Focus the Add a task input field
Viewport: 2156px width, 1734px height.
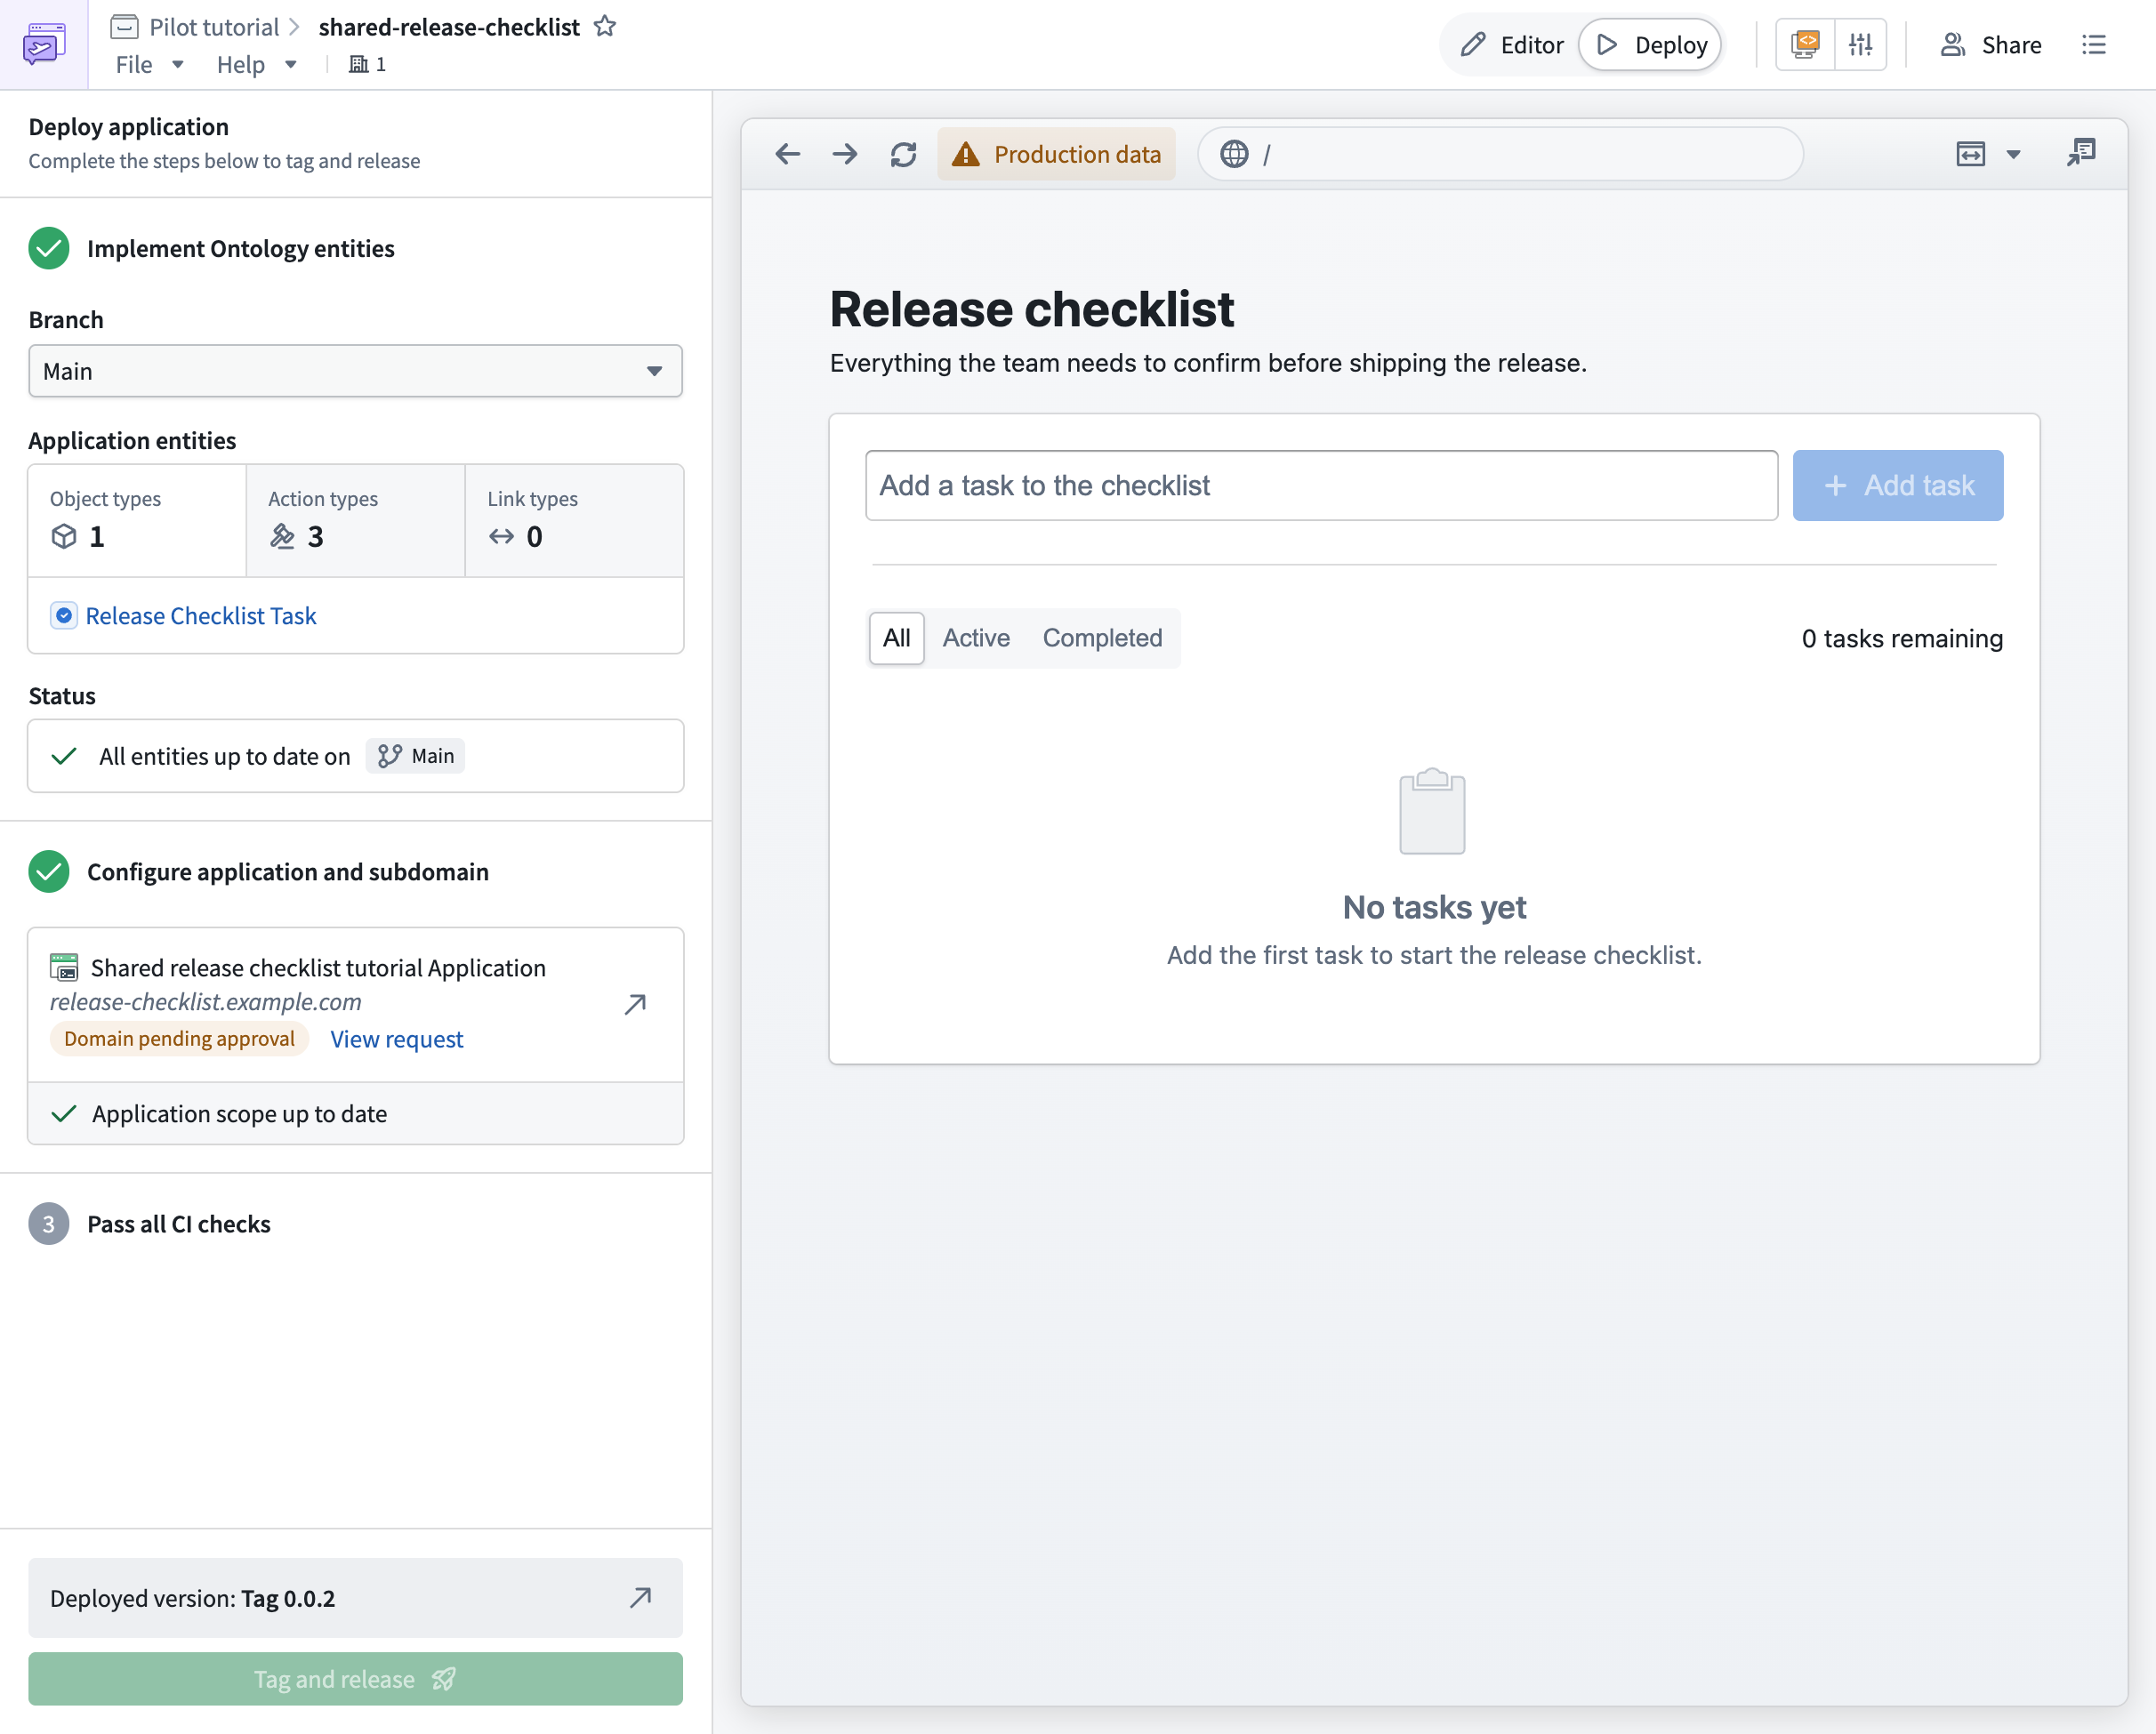[1321, 485]
